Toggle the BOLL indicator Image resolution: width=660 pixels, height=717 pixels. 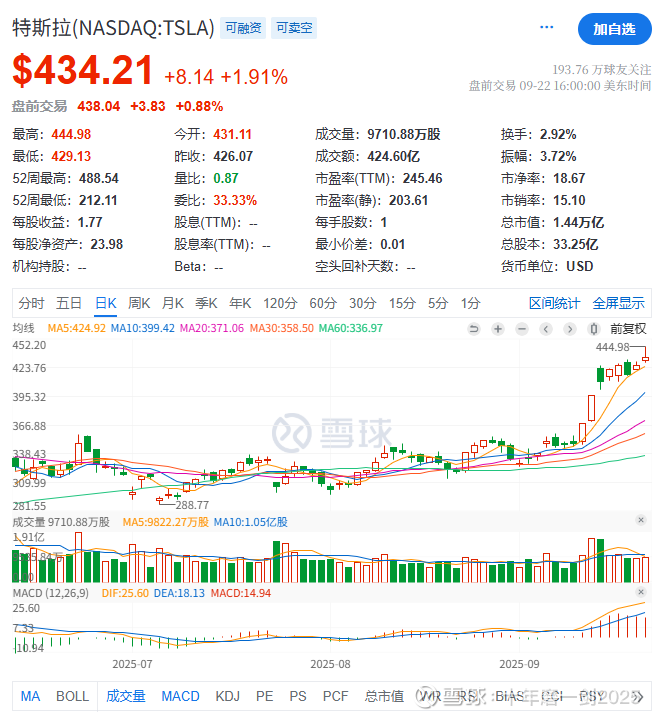(72, 696)
